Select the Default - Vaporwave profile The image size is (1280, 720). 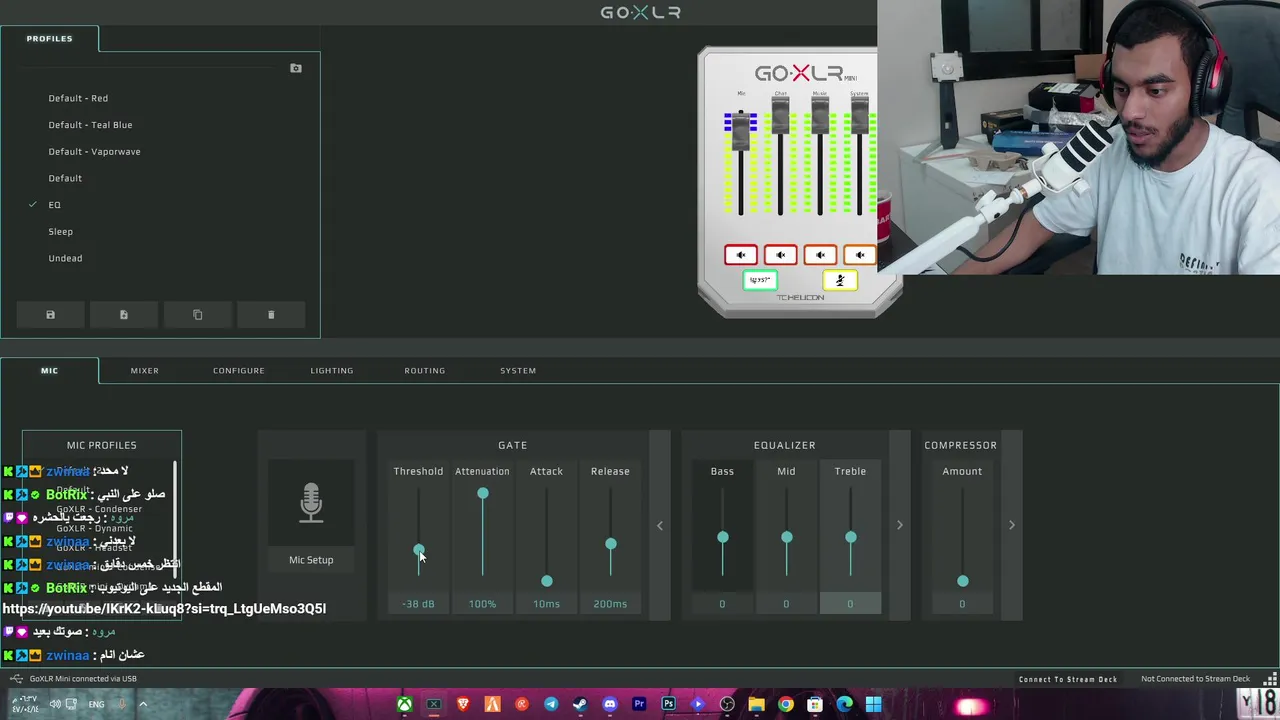click(94, 152)
